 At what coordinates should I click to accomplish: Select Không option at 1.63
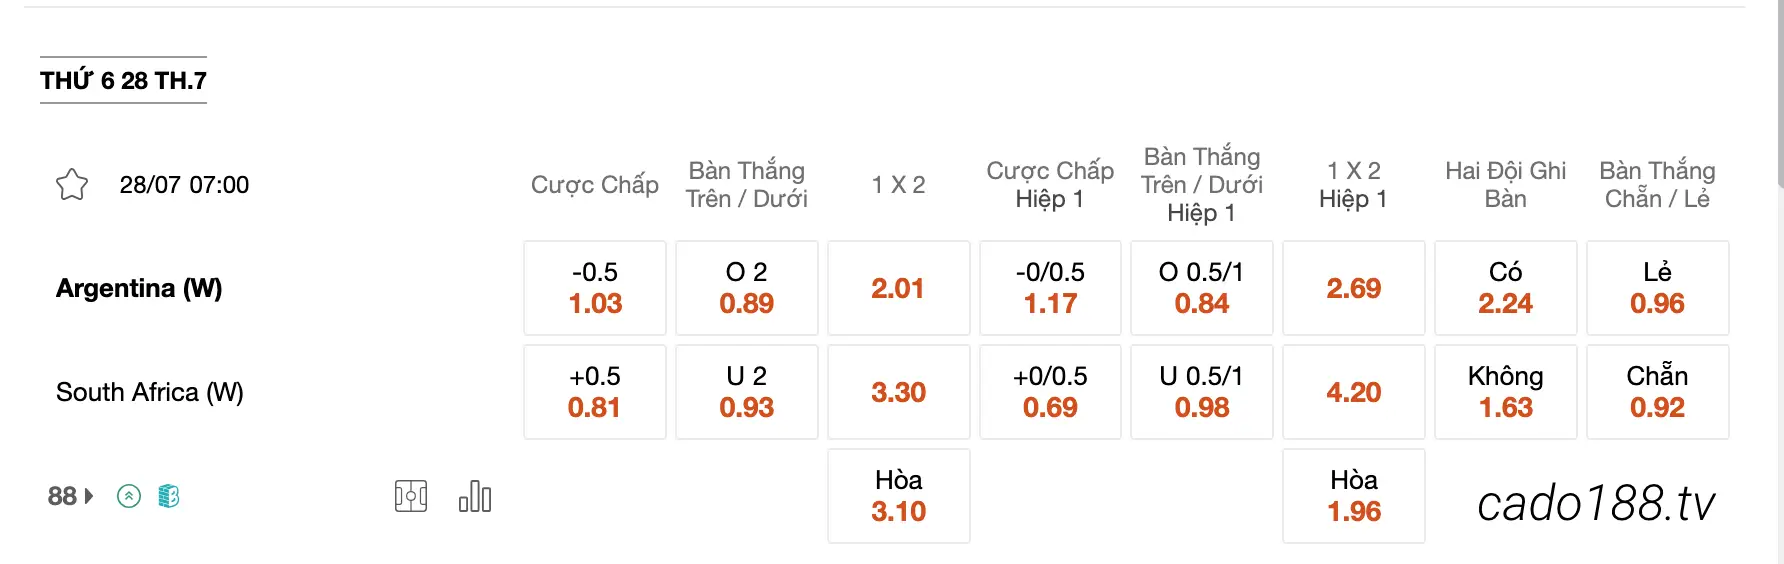(x=1506, y=392)
